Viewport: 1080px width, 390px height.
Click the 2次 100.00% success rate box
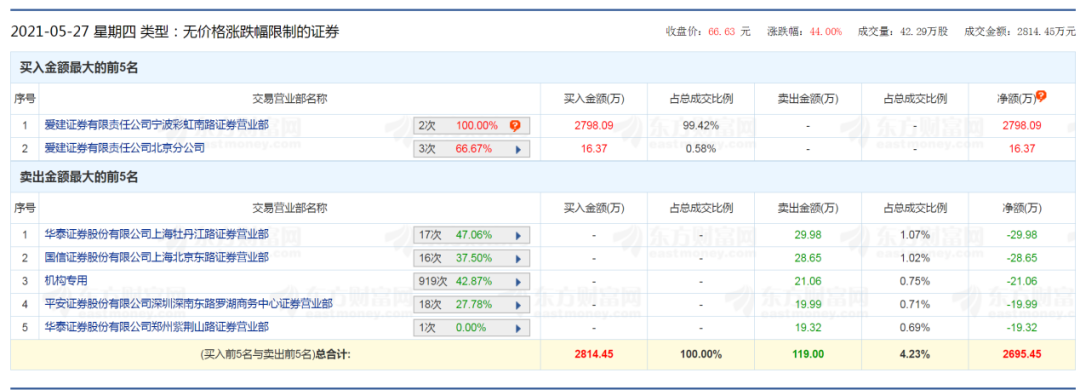click(472, 125)
